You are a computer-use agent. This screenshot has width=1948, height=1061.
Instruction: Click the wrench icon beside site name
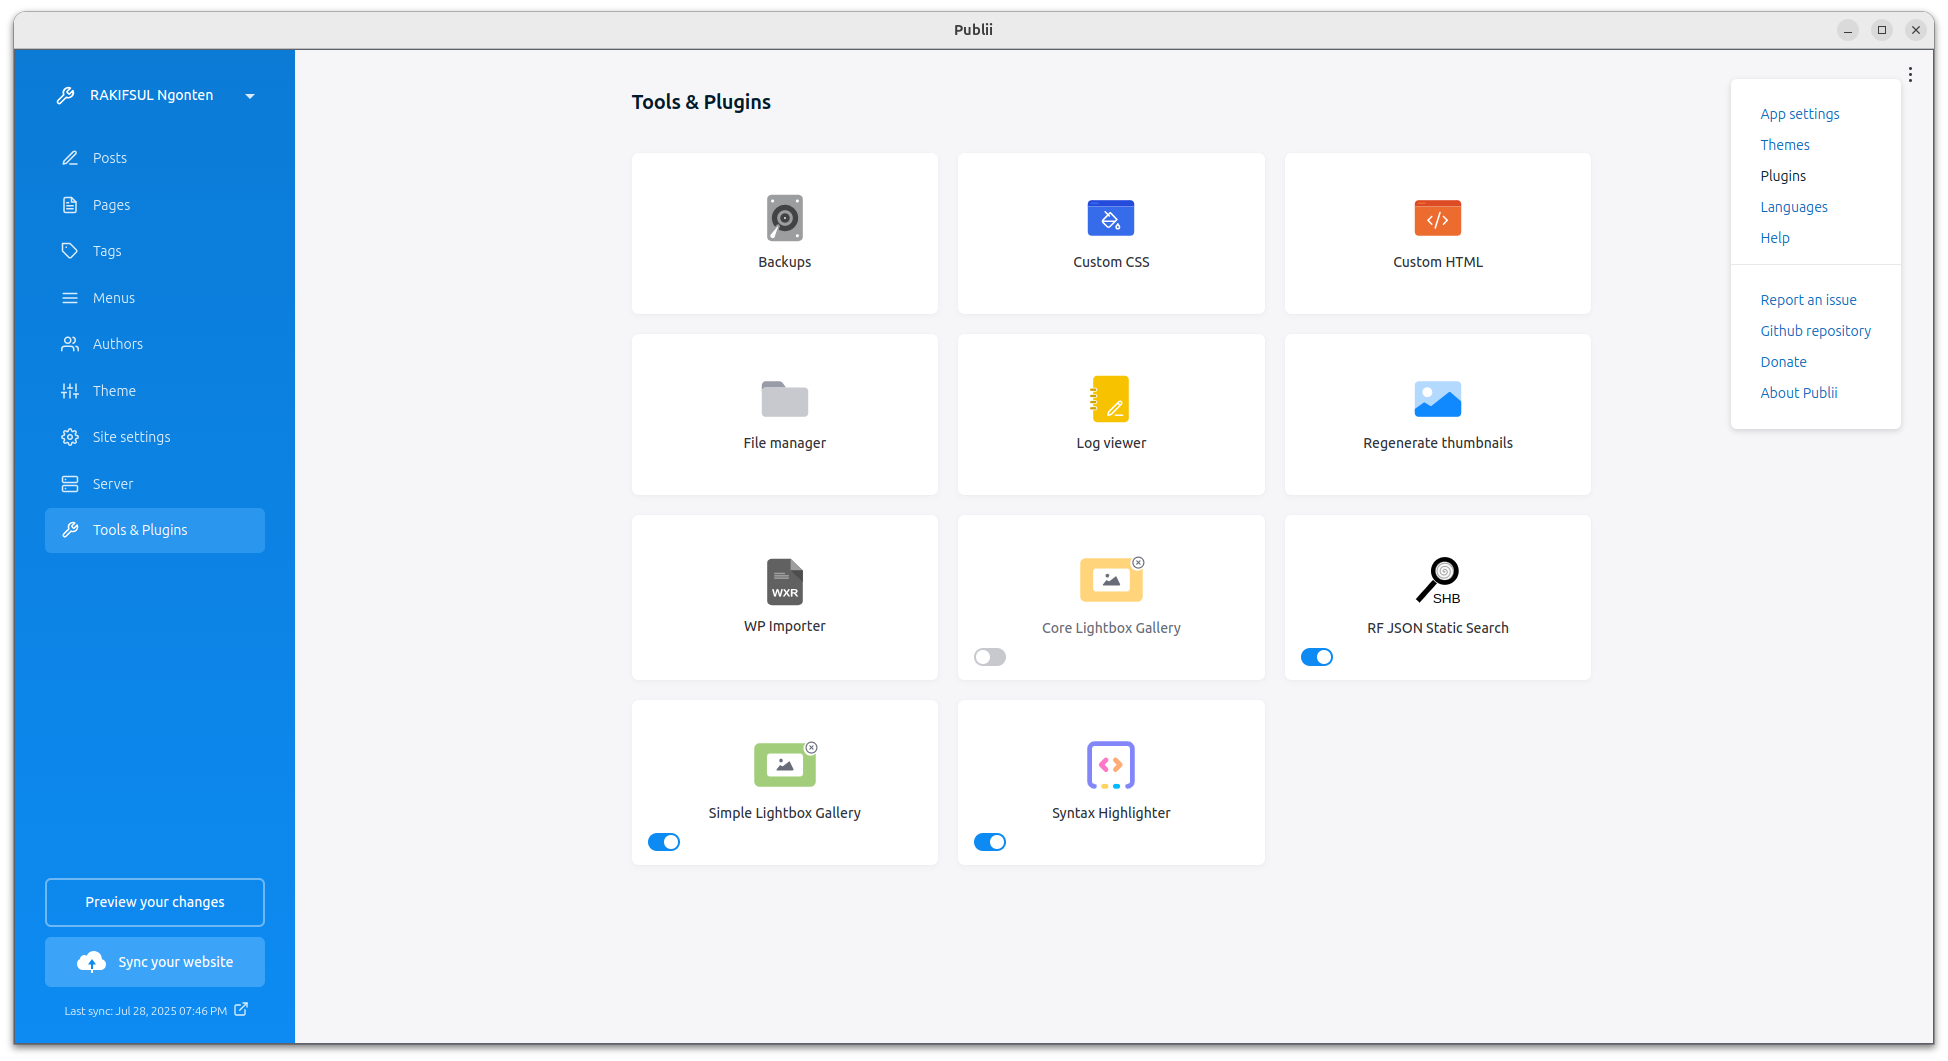66,95
